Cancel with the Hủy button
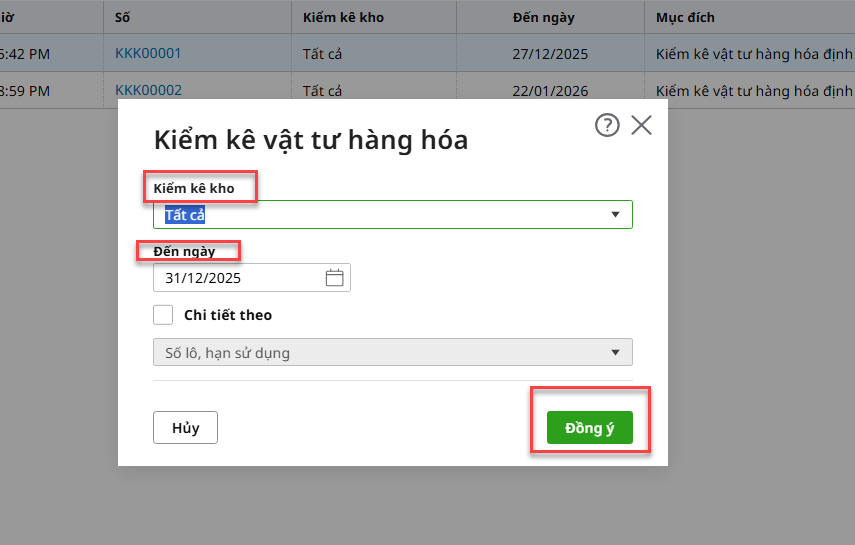Viewport: 855px width, 545px height. [x=185, y=428]
